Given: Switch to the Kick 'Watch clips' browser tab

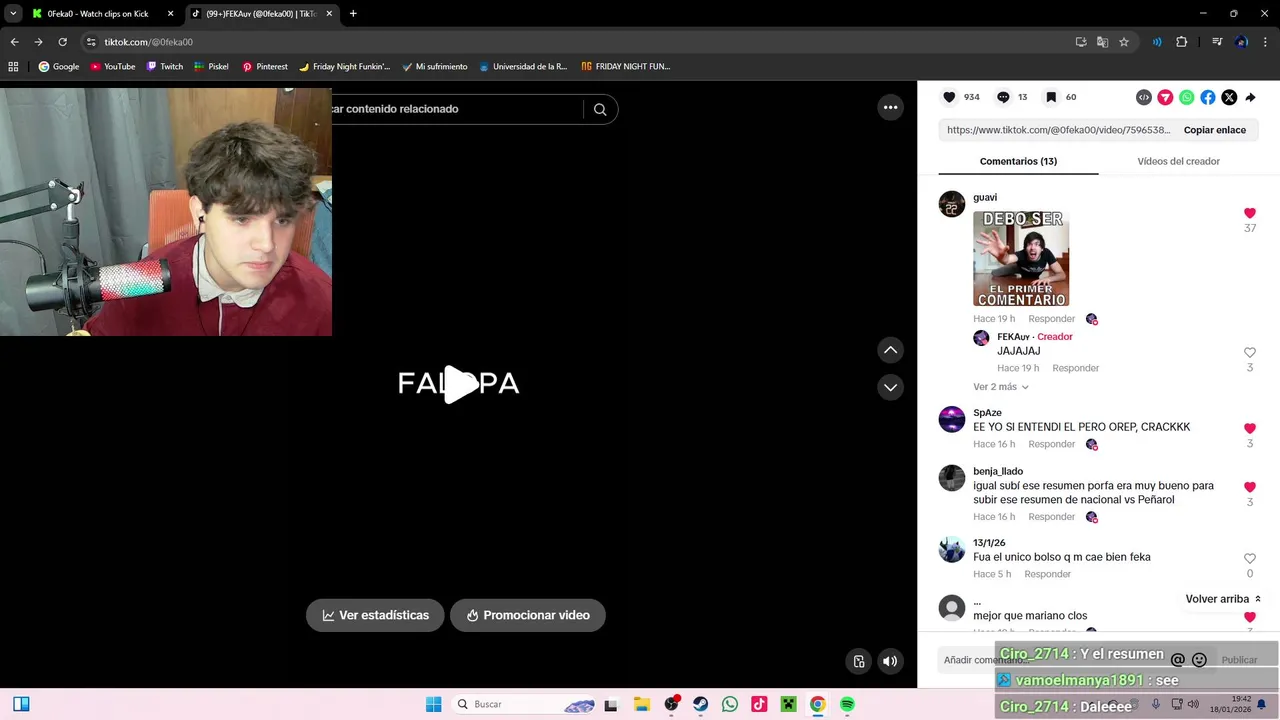Looking at the screenshot, I should tap(98, 14).
